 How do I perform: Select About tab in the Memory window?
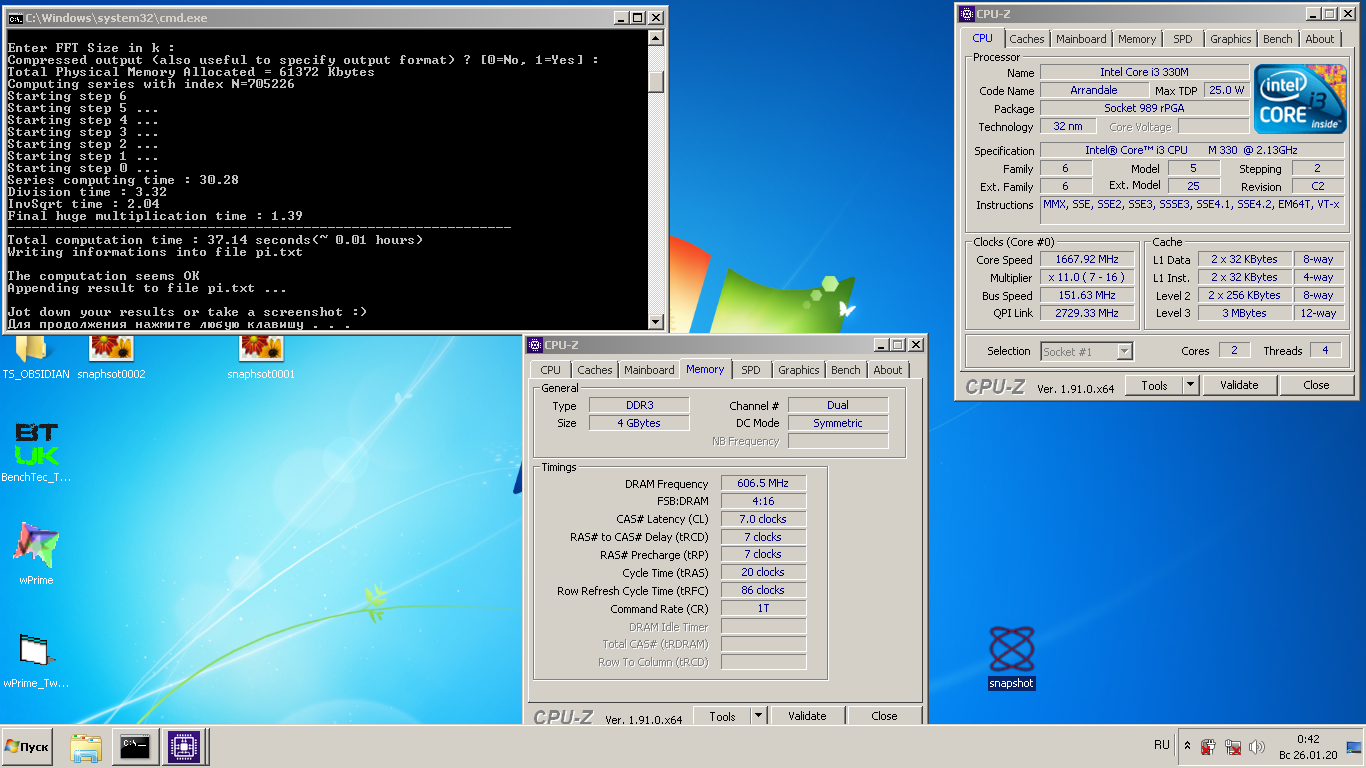pyautogui.click(x=888, y=370)
